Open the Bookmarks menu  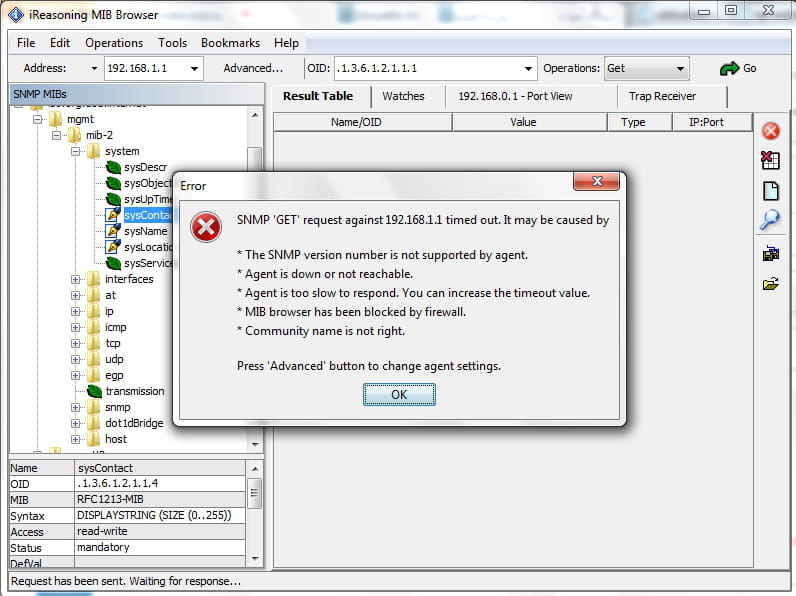point(230,43)
